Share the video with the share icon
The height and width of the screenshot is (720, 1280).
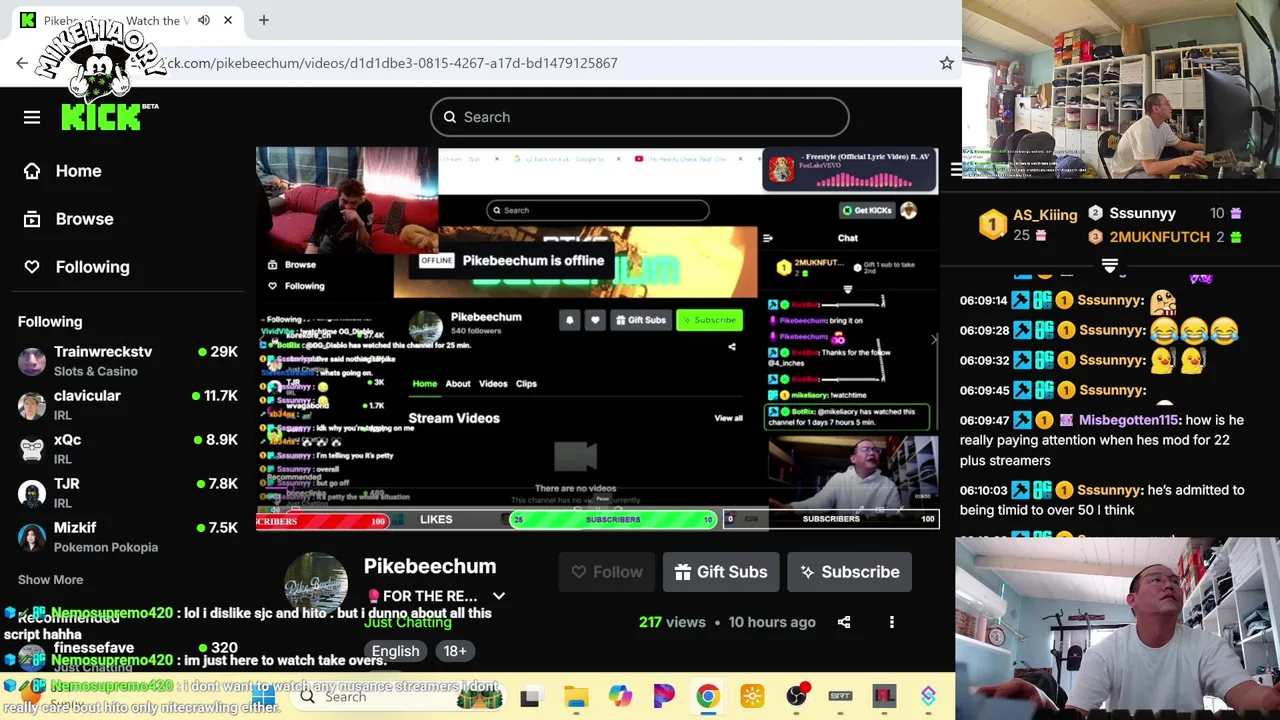click(844, 622)
